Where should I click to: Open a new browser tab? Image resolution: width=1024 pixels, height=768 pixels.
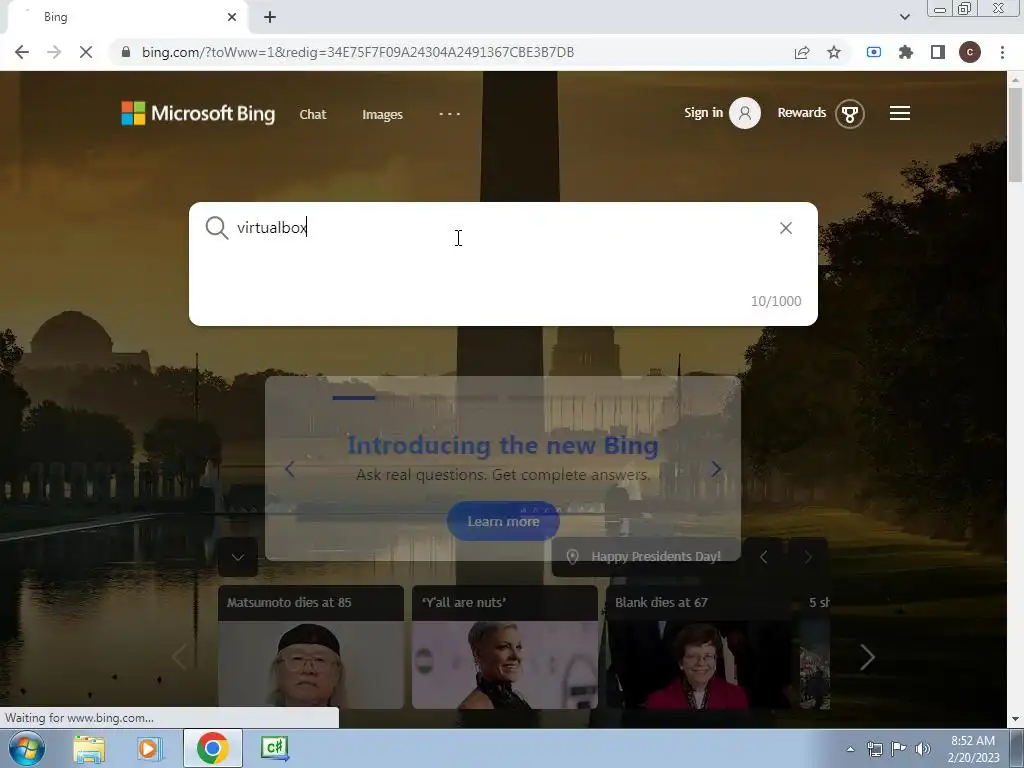270,17
